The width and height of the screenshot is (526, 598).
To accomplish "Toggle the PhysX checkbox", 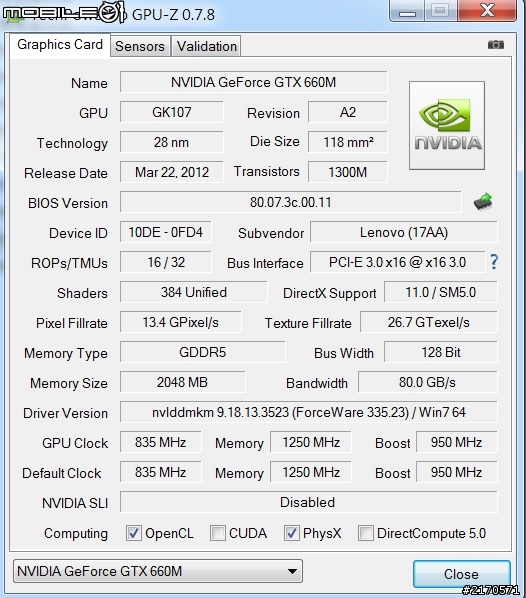I will point(291,533).
